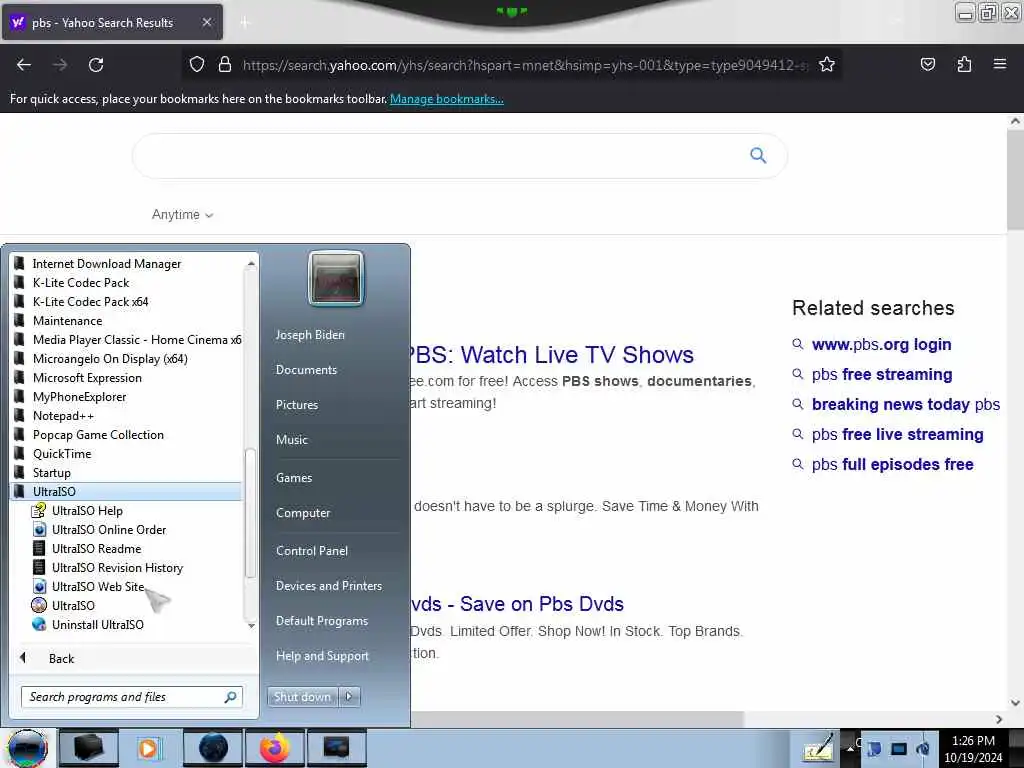Open Firefox from the taskbar
This screenshot has width=1024, height=768.
point(275,748)
